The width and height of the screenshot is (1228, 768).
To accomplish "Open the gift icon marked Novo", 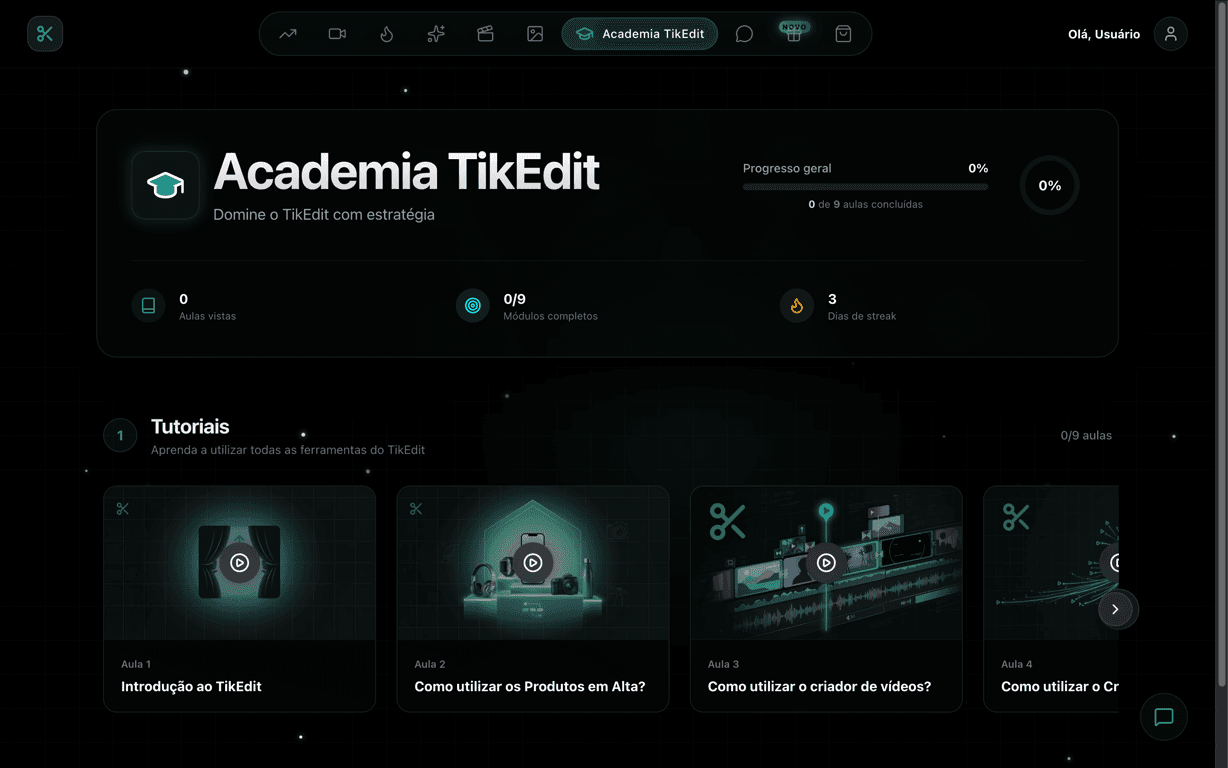I will click(794, 34).
